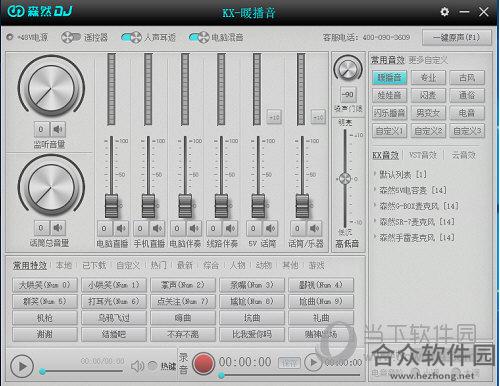Open the 更多自定义 link
This screenshot has height=386, width=500.
pos(428,60)
